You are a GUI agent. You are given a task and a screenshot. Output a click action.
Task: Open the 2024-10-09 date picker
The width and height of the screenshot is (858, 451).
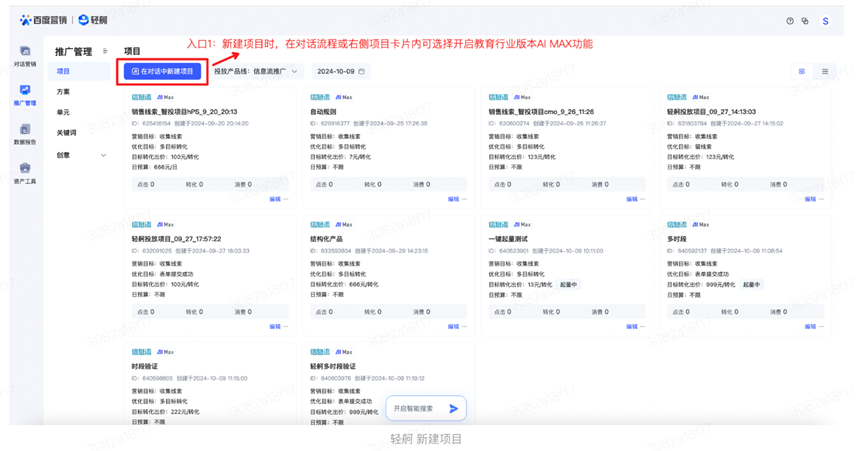tap(340, 72)
